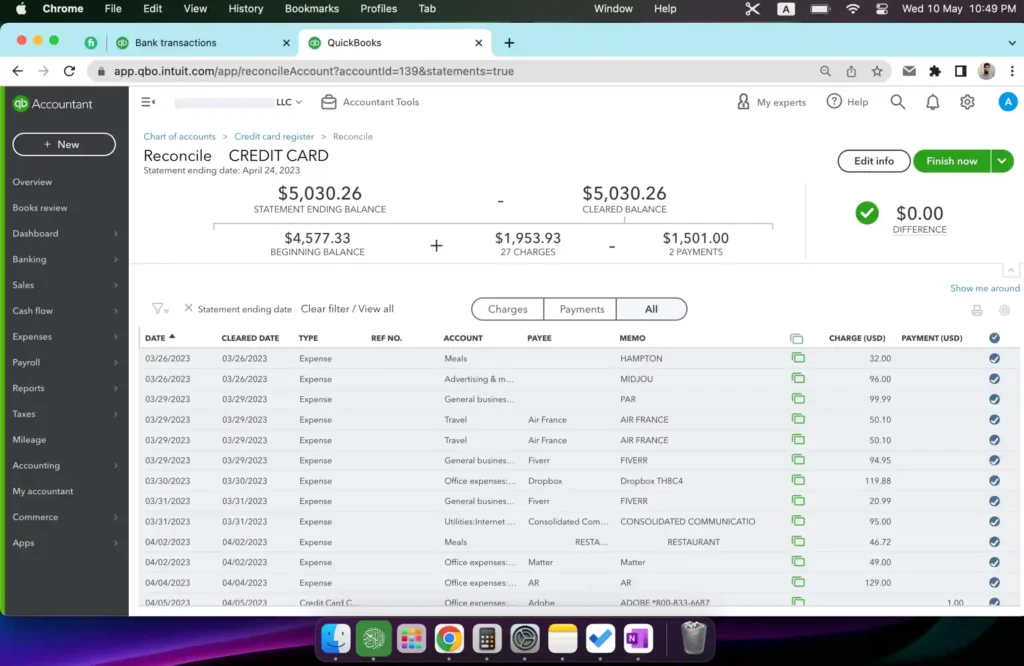Open the settings gear in QuickBooks header
1024x666 pixels.
[967, 102]
